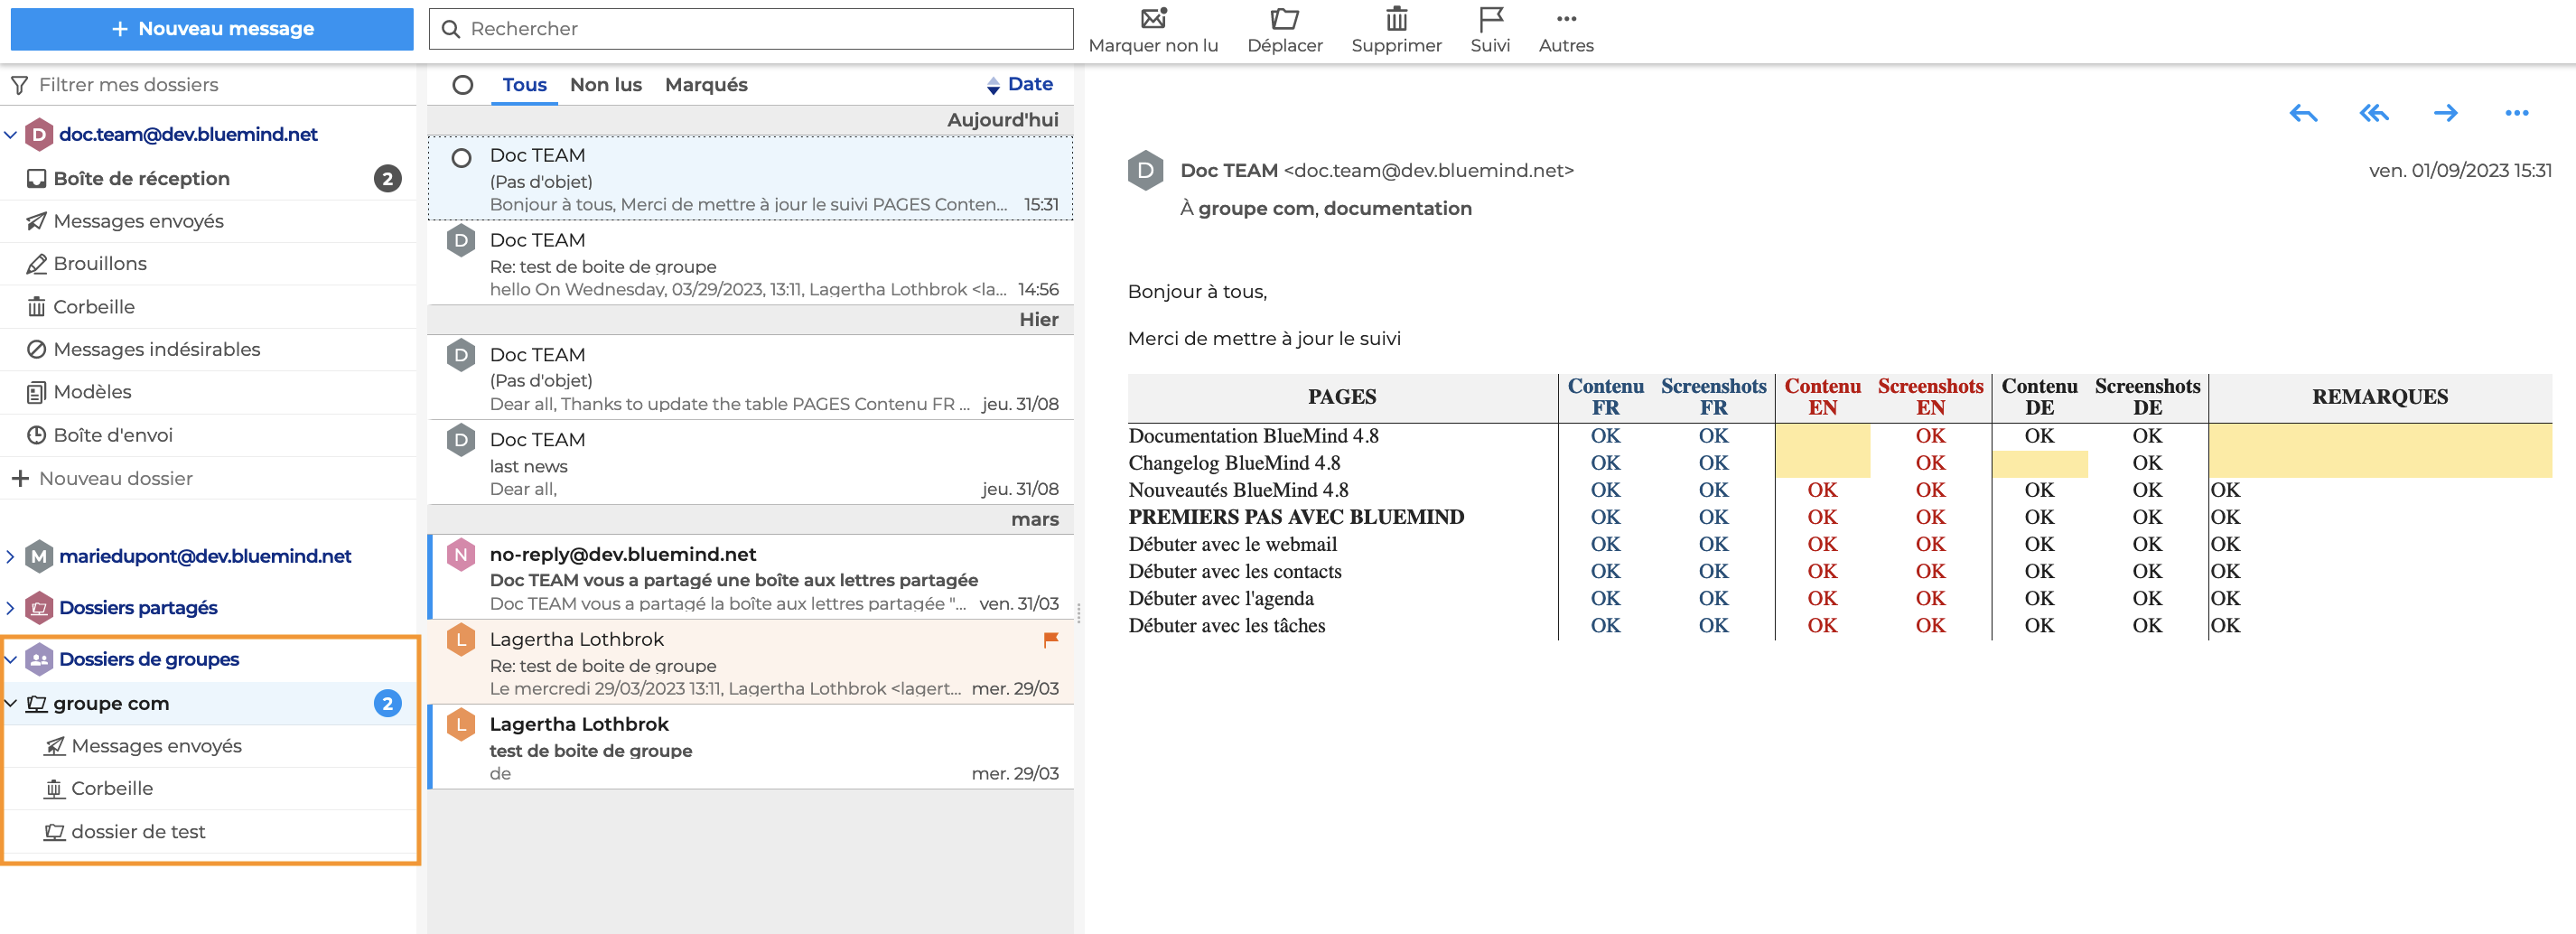Click the Déplacer folder icon

click(x=1284, y=19)
